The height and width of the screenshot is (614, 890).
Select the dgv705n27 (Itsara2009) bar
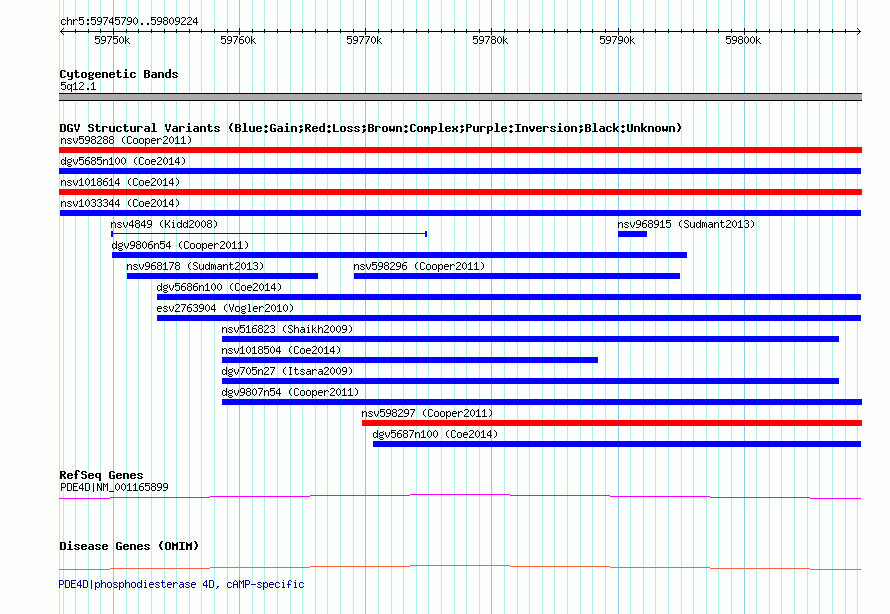tap(530, 381)
